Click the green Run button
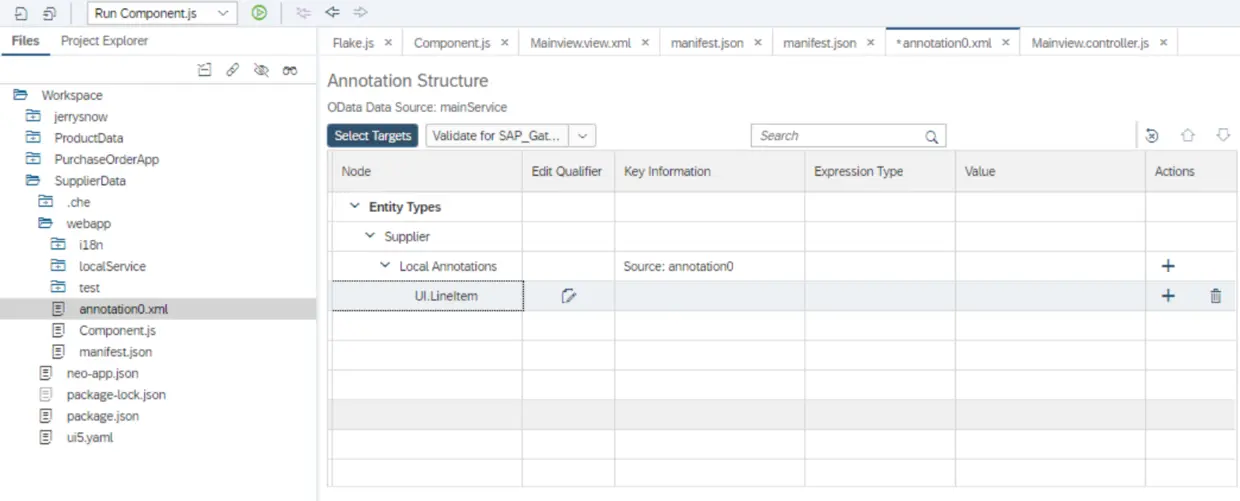This screenshot has width=1240, height=501. [x=259, y=13]
